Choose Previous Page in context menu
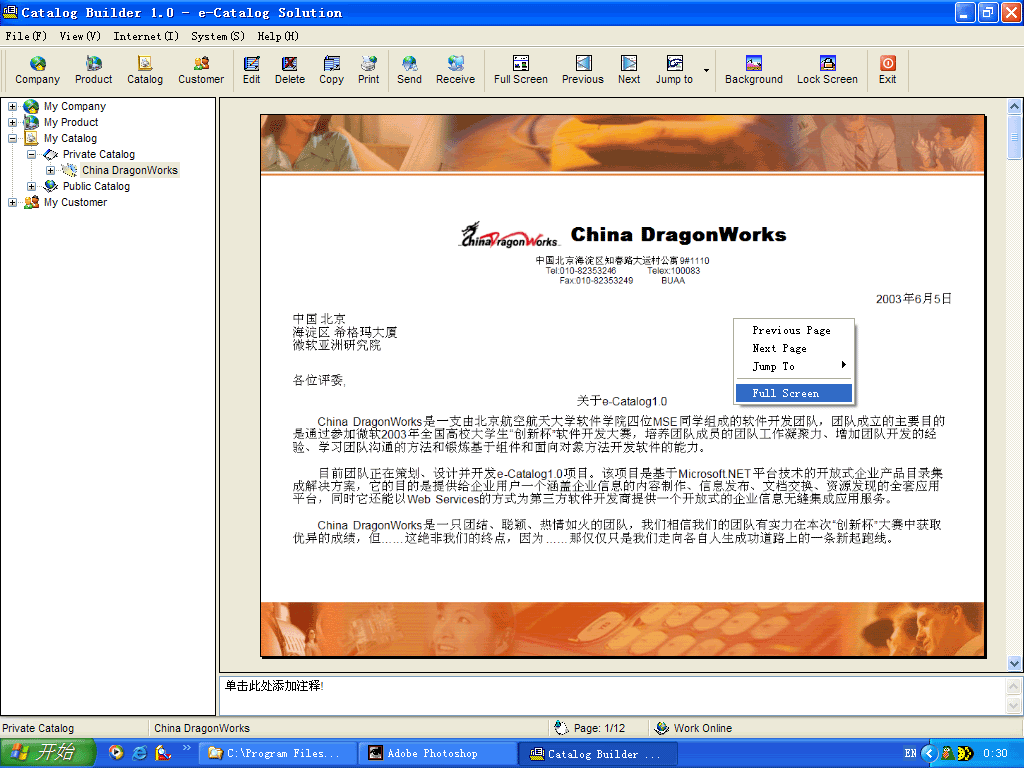The width and height of the screenshot is (1024, 768). 793,330
